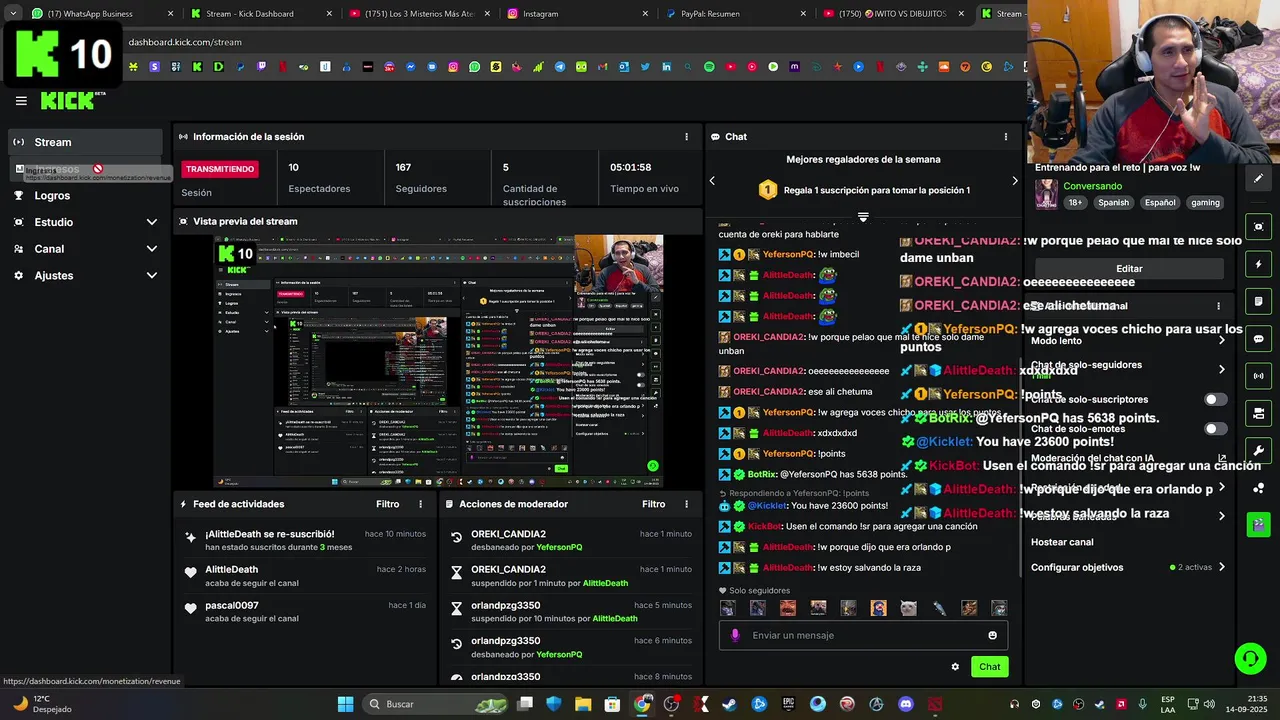Click the purple microphone icon in message box

[x=736, y=635]
